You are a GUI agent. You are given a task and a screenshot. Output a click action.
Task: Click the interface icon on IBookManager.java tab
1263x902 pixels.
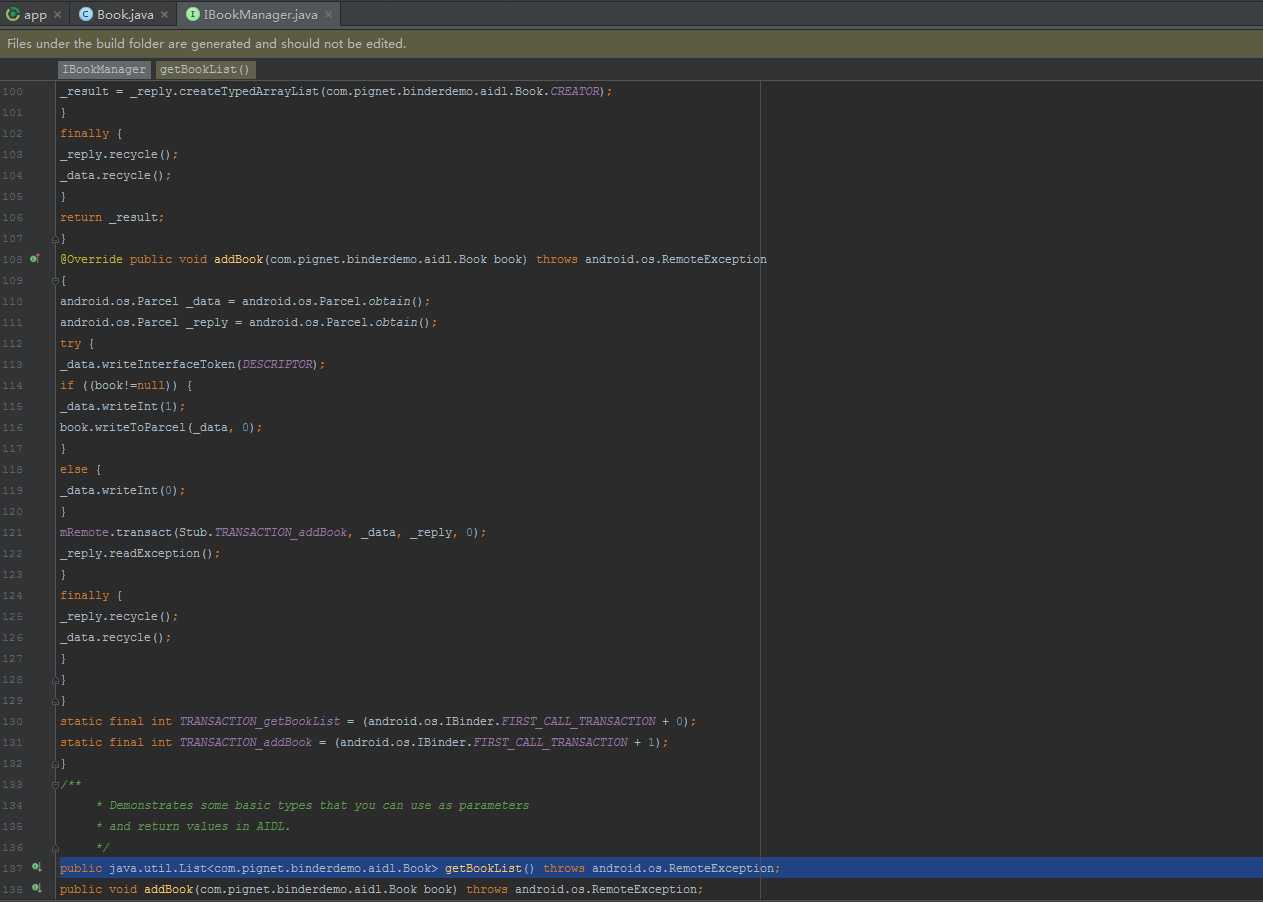[x=192, y=14]
